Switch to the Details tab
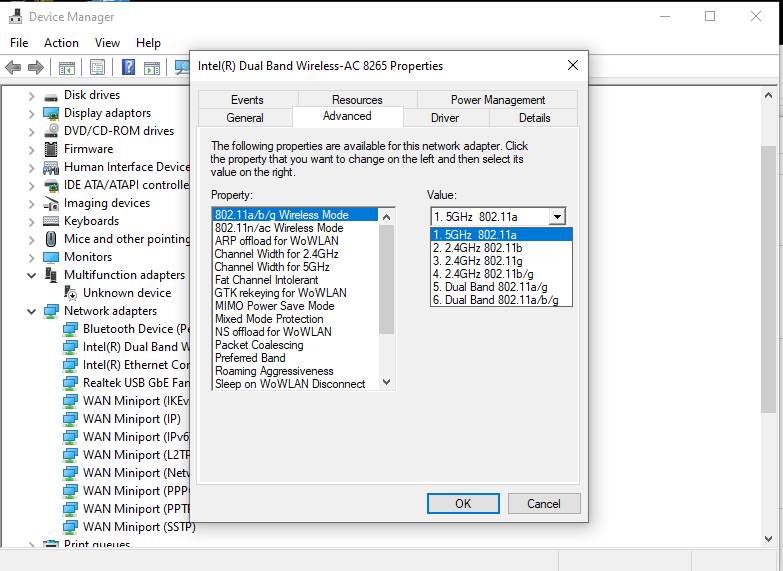Image resolution: width=783 pixels, height=571 pixels. [x=534, y=118]
